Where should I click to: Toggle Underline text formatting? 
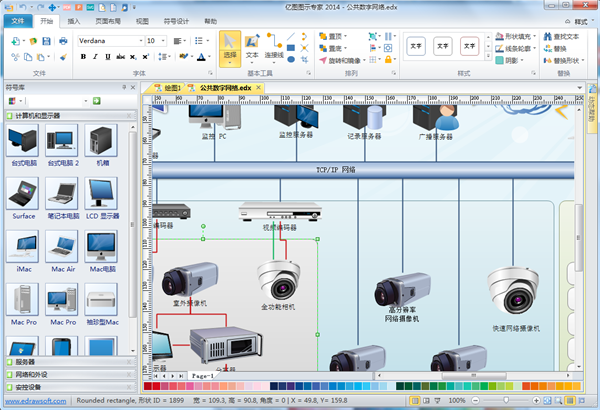(107, 58)
